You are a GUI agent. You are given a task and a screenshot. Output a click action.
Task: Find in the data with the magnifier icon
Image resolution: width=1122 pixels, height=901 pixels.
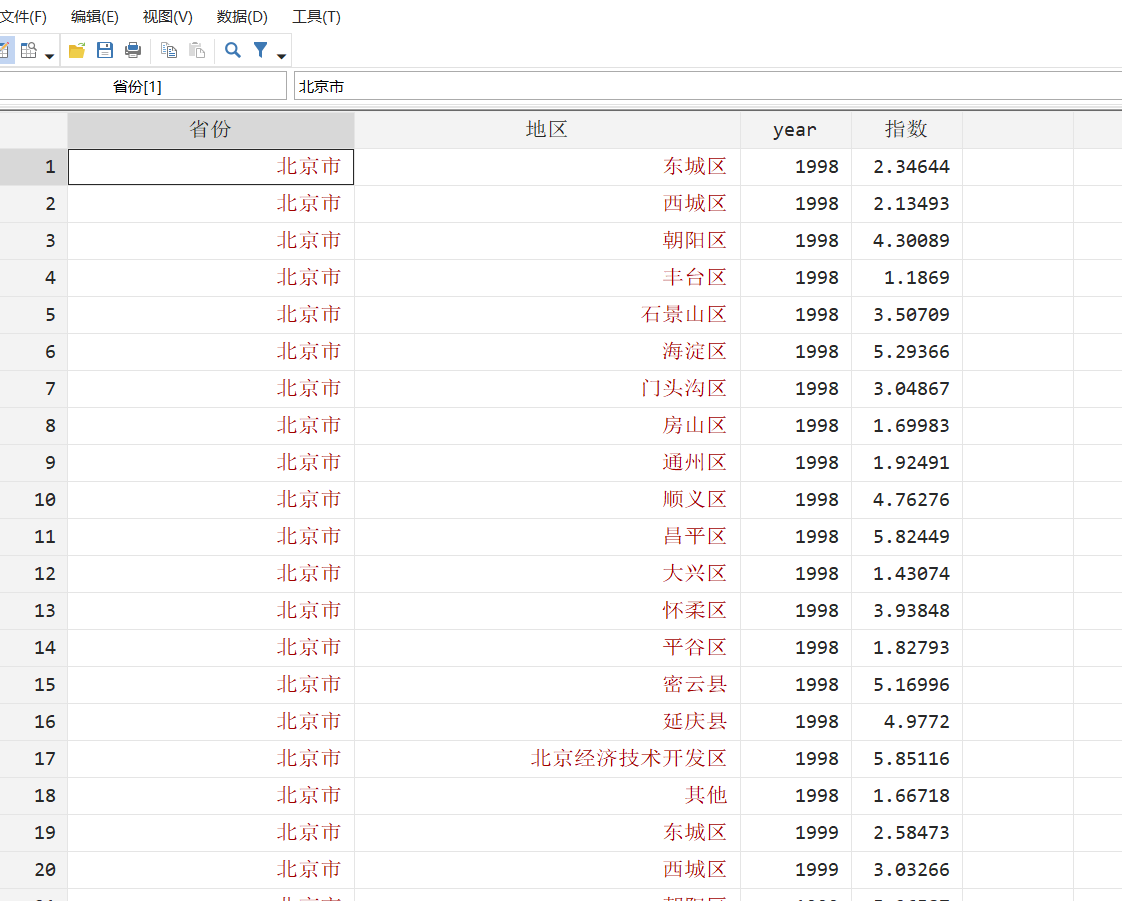click(233, 50)
